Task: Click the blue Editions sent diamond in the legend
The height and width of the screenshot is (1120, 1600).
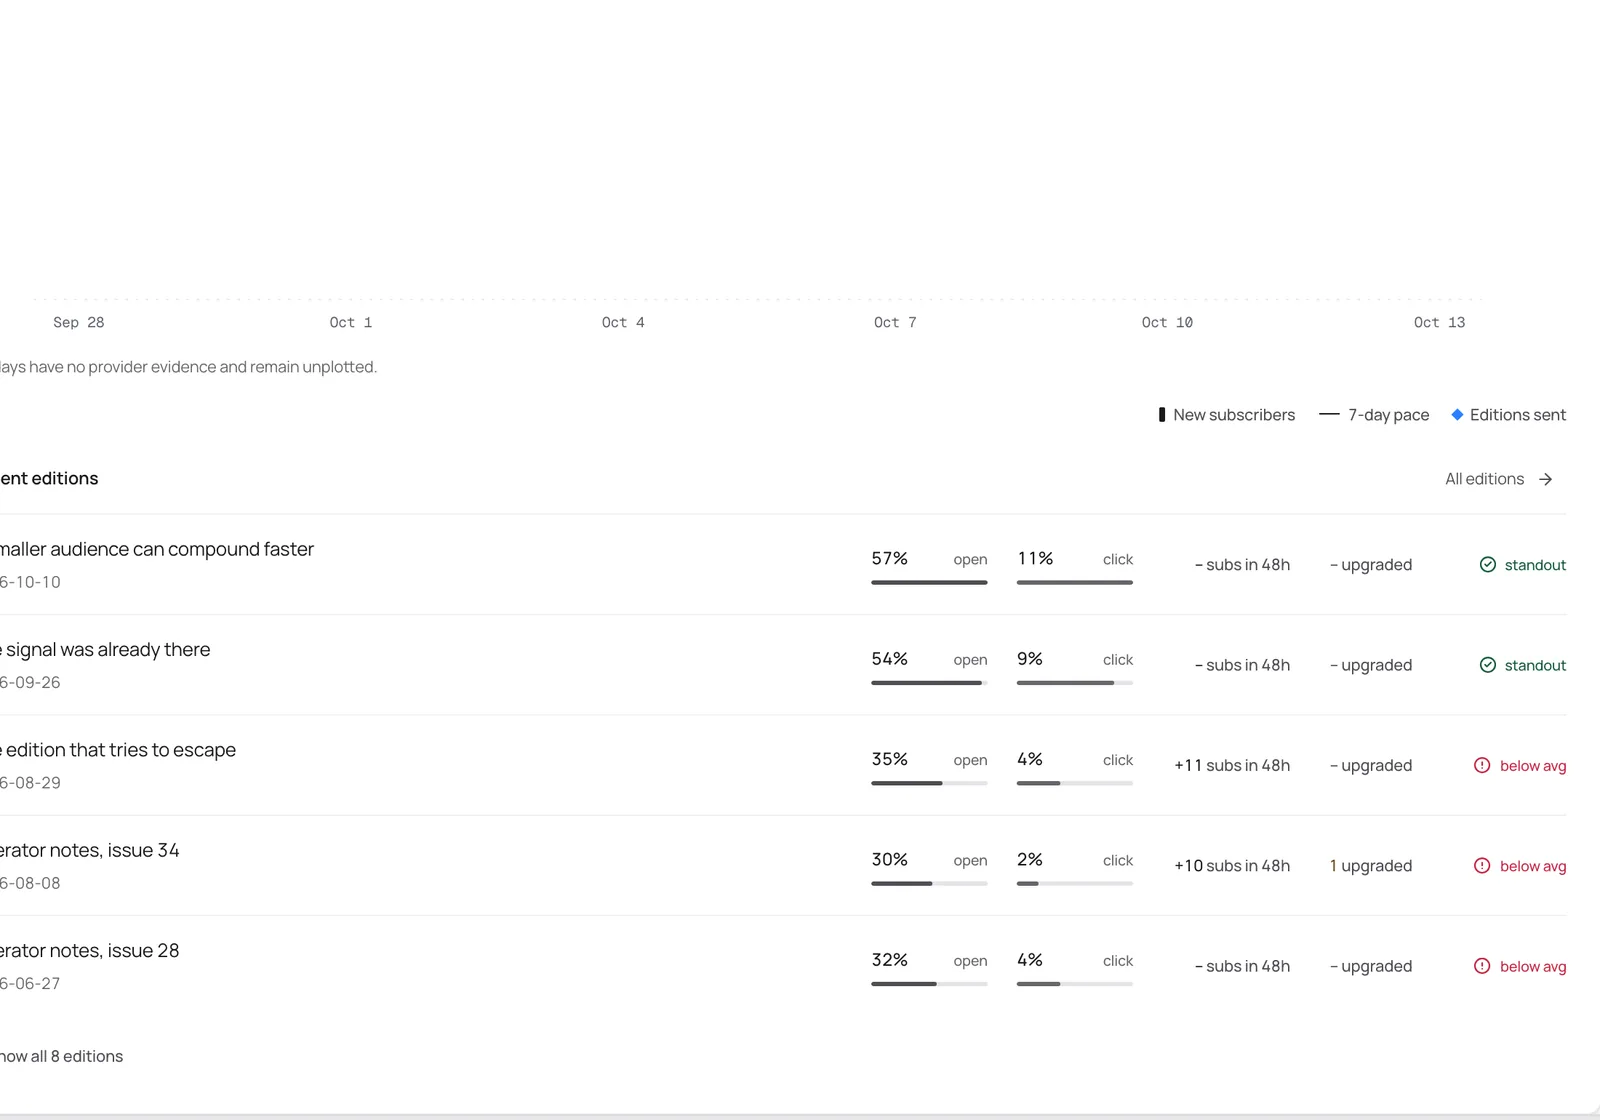Action: tap(1457, 415)
